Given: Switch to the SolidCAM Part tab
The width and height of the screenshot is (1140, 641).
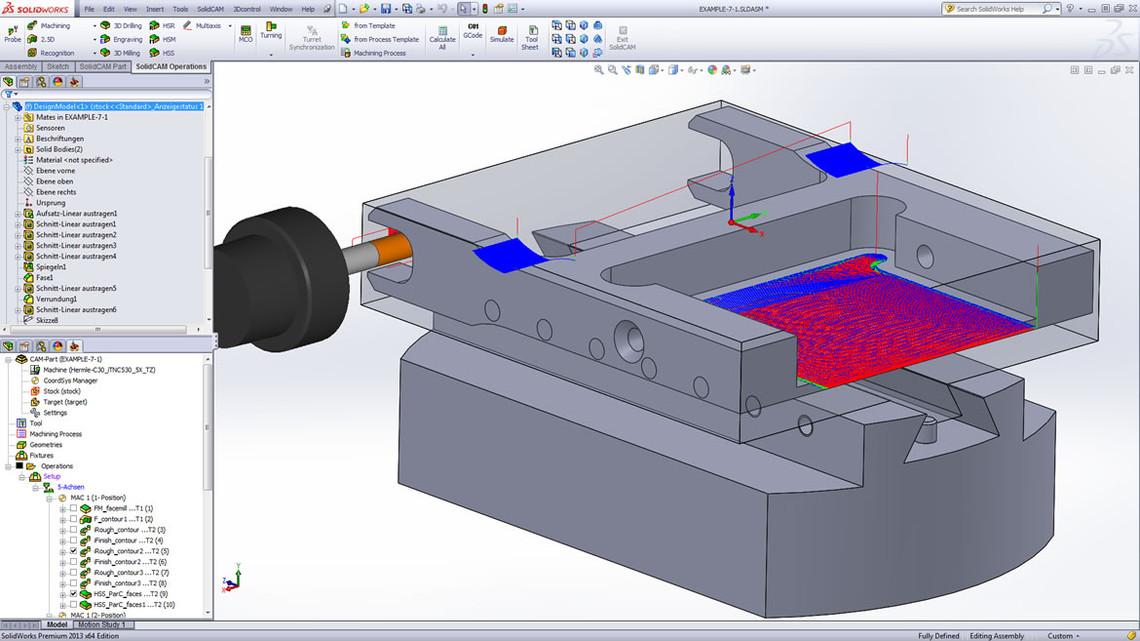Looking at the screenshot, I should click(103, 66).
